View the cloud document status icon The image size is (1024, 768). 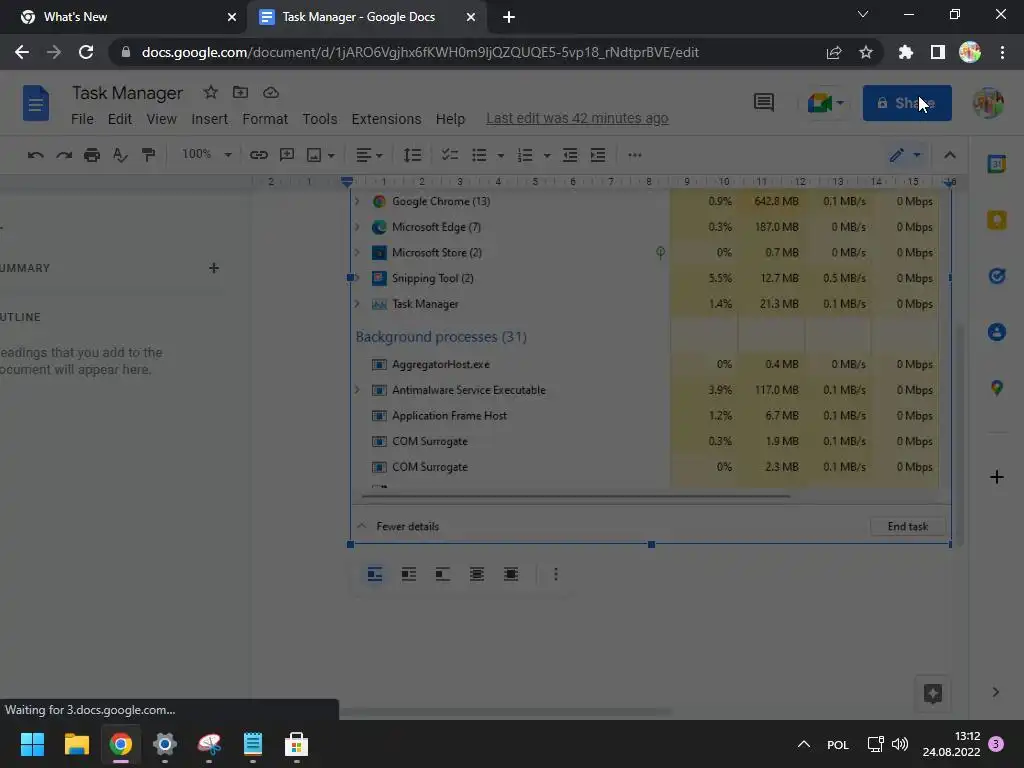pyautogui.click(x=271, y=93)
